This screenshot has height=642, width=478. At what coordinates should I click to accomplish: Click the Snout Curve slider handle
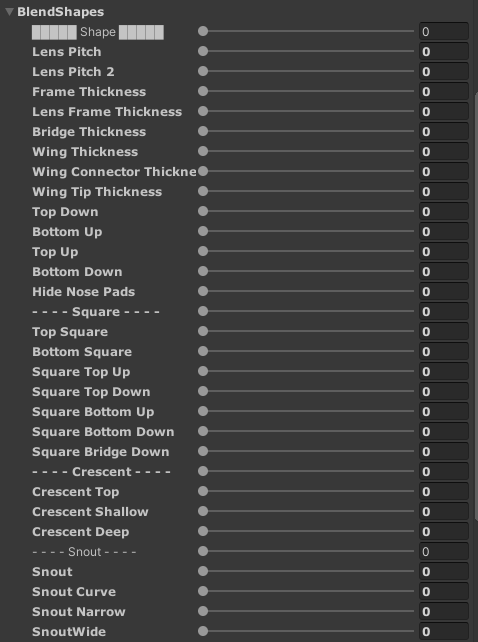pyautogui.click(x=203, y=591)
